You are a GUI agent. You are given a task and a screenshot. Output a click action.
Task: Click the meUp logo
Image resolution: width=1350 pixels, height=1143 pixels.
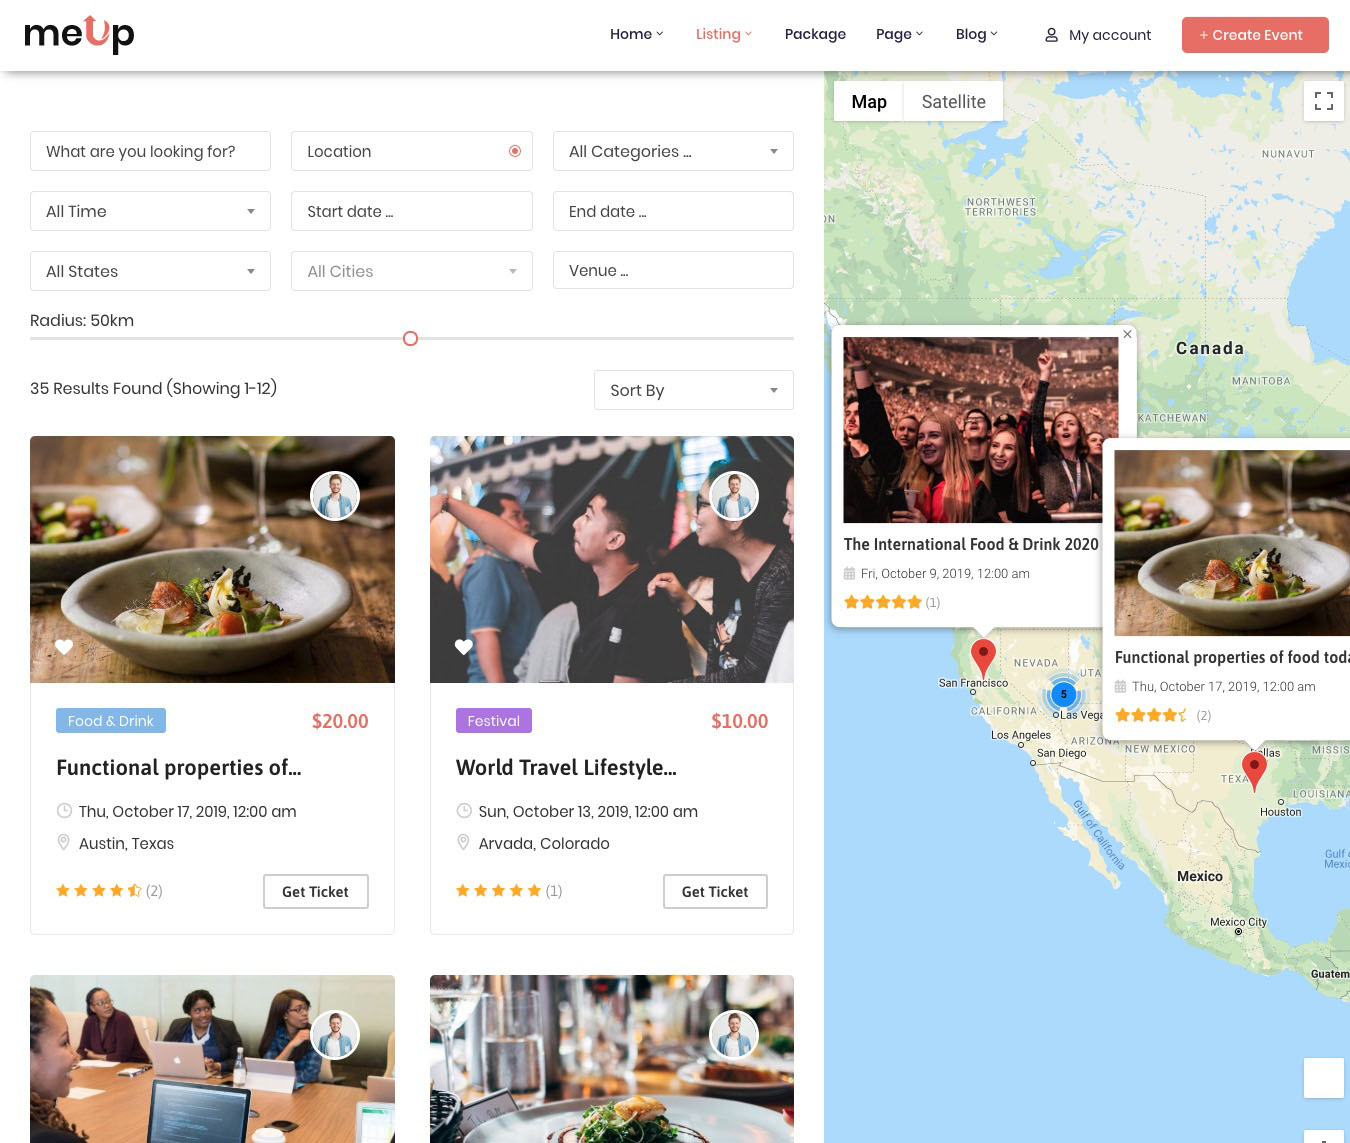point(79,35)
